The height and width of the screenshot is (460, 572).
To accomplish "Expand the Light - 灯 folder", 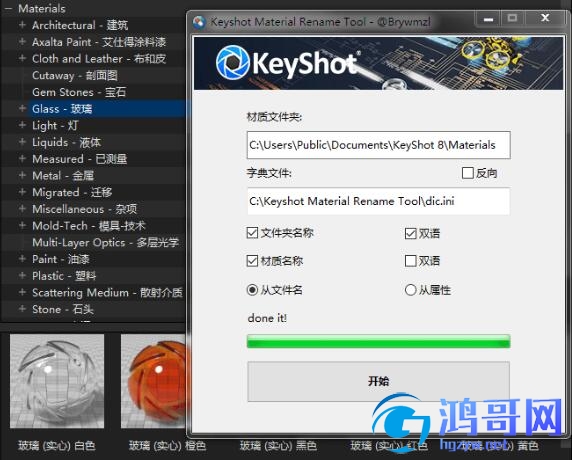I will (x=22, y=125).
